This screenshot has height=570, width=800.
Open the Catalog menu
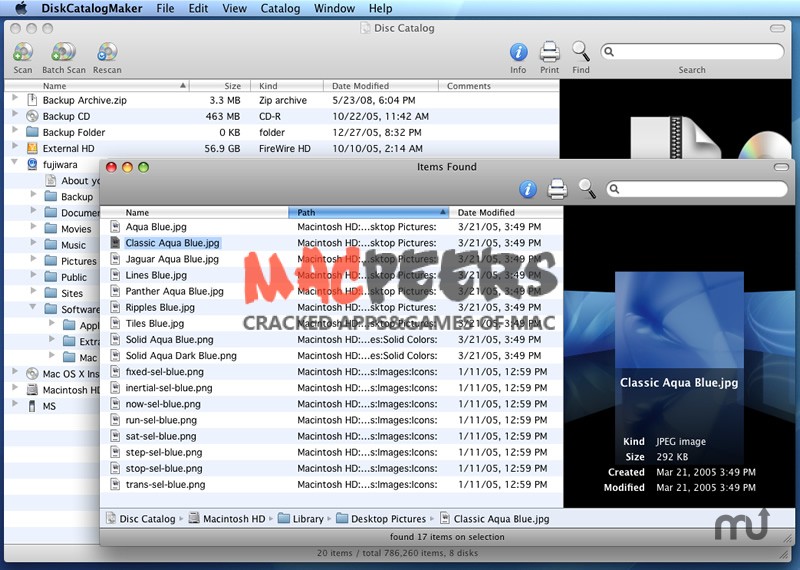point(280,8)
